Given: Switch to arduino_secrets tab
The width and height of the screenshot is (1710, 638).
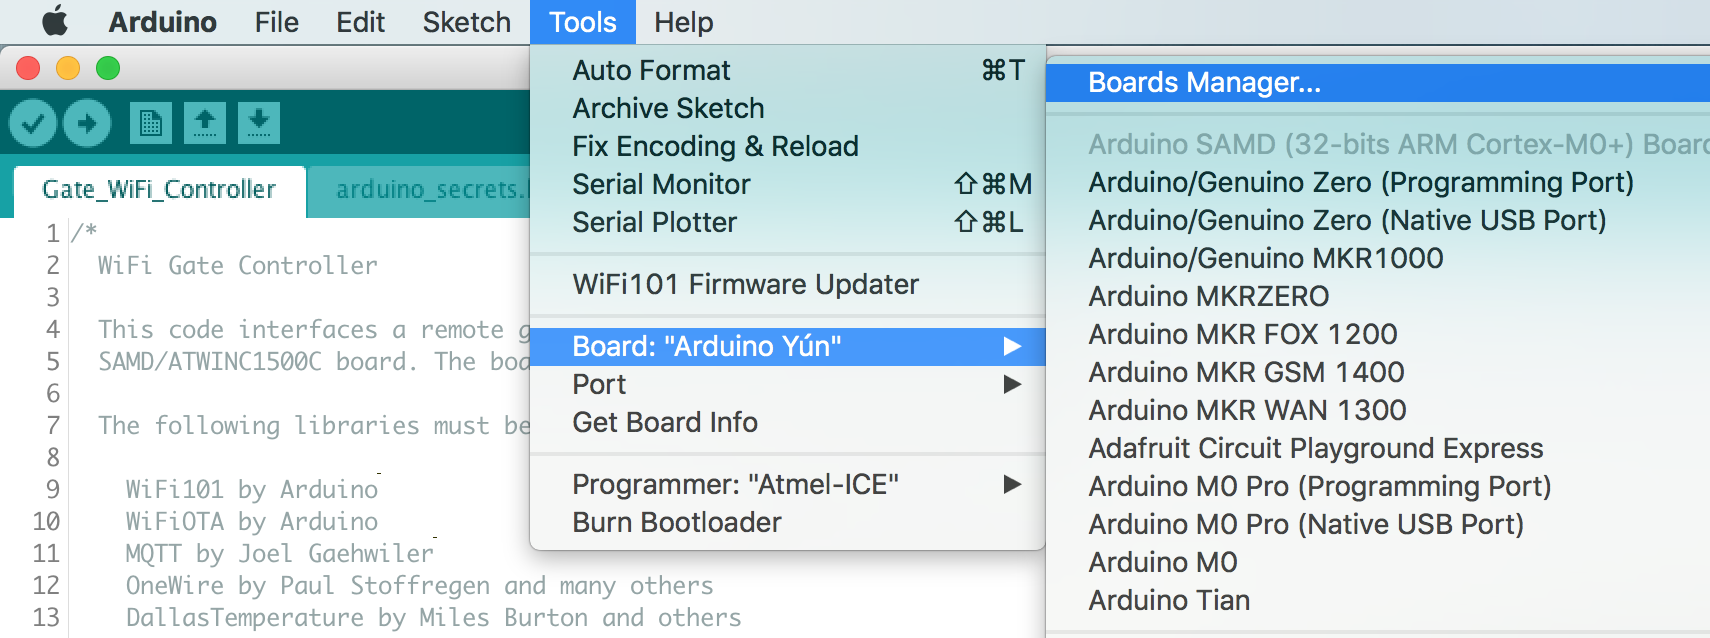Looking at the screenshot, I should click(420, 190).
